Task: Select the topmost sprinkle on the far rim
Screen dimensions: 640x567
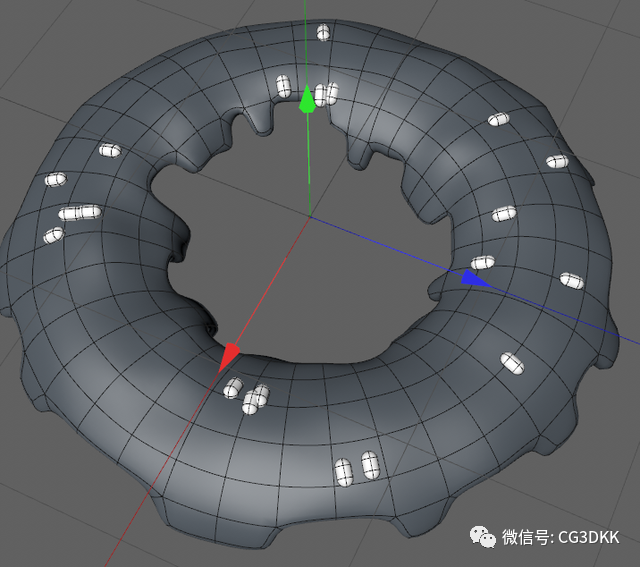Action: pyautogui.click(x=323, y=32)
